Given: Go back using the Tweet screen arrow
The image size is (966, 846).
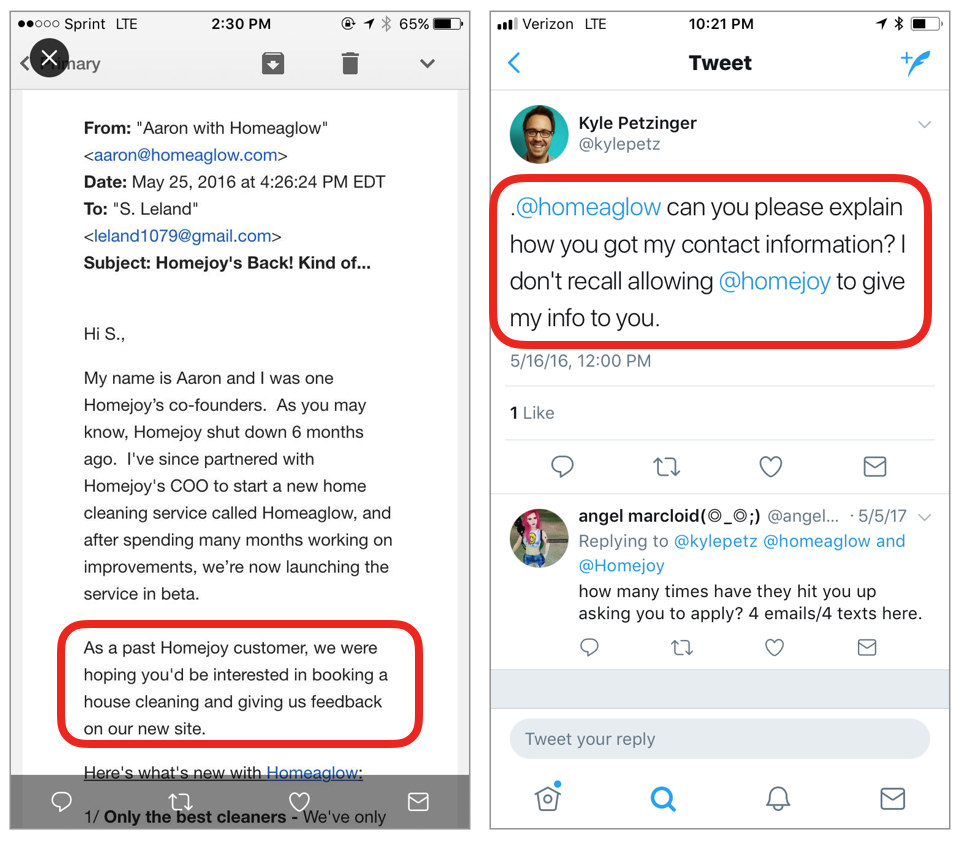Looking at the screenshot, I should click(514, 62).
